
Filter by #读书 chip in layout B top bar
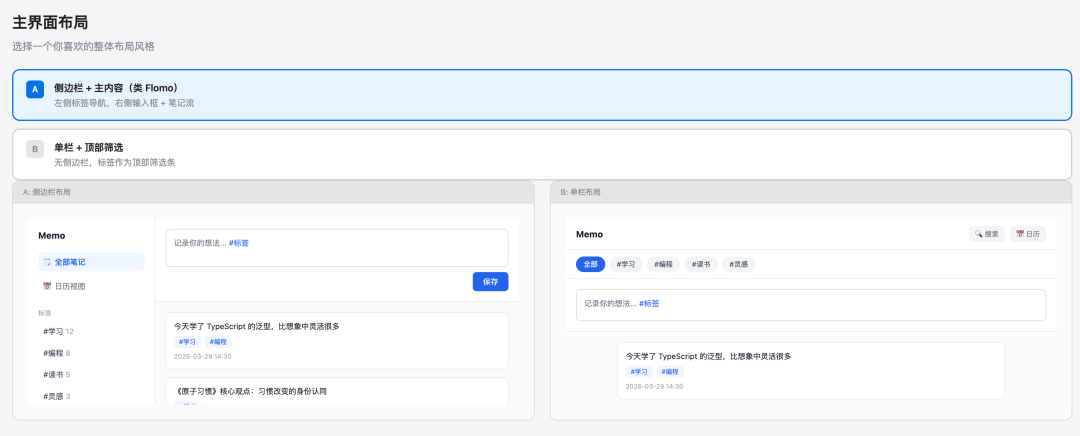pyautogui.click(x=700, y=264)
